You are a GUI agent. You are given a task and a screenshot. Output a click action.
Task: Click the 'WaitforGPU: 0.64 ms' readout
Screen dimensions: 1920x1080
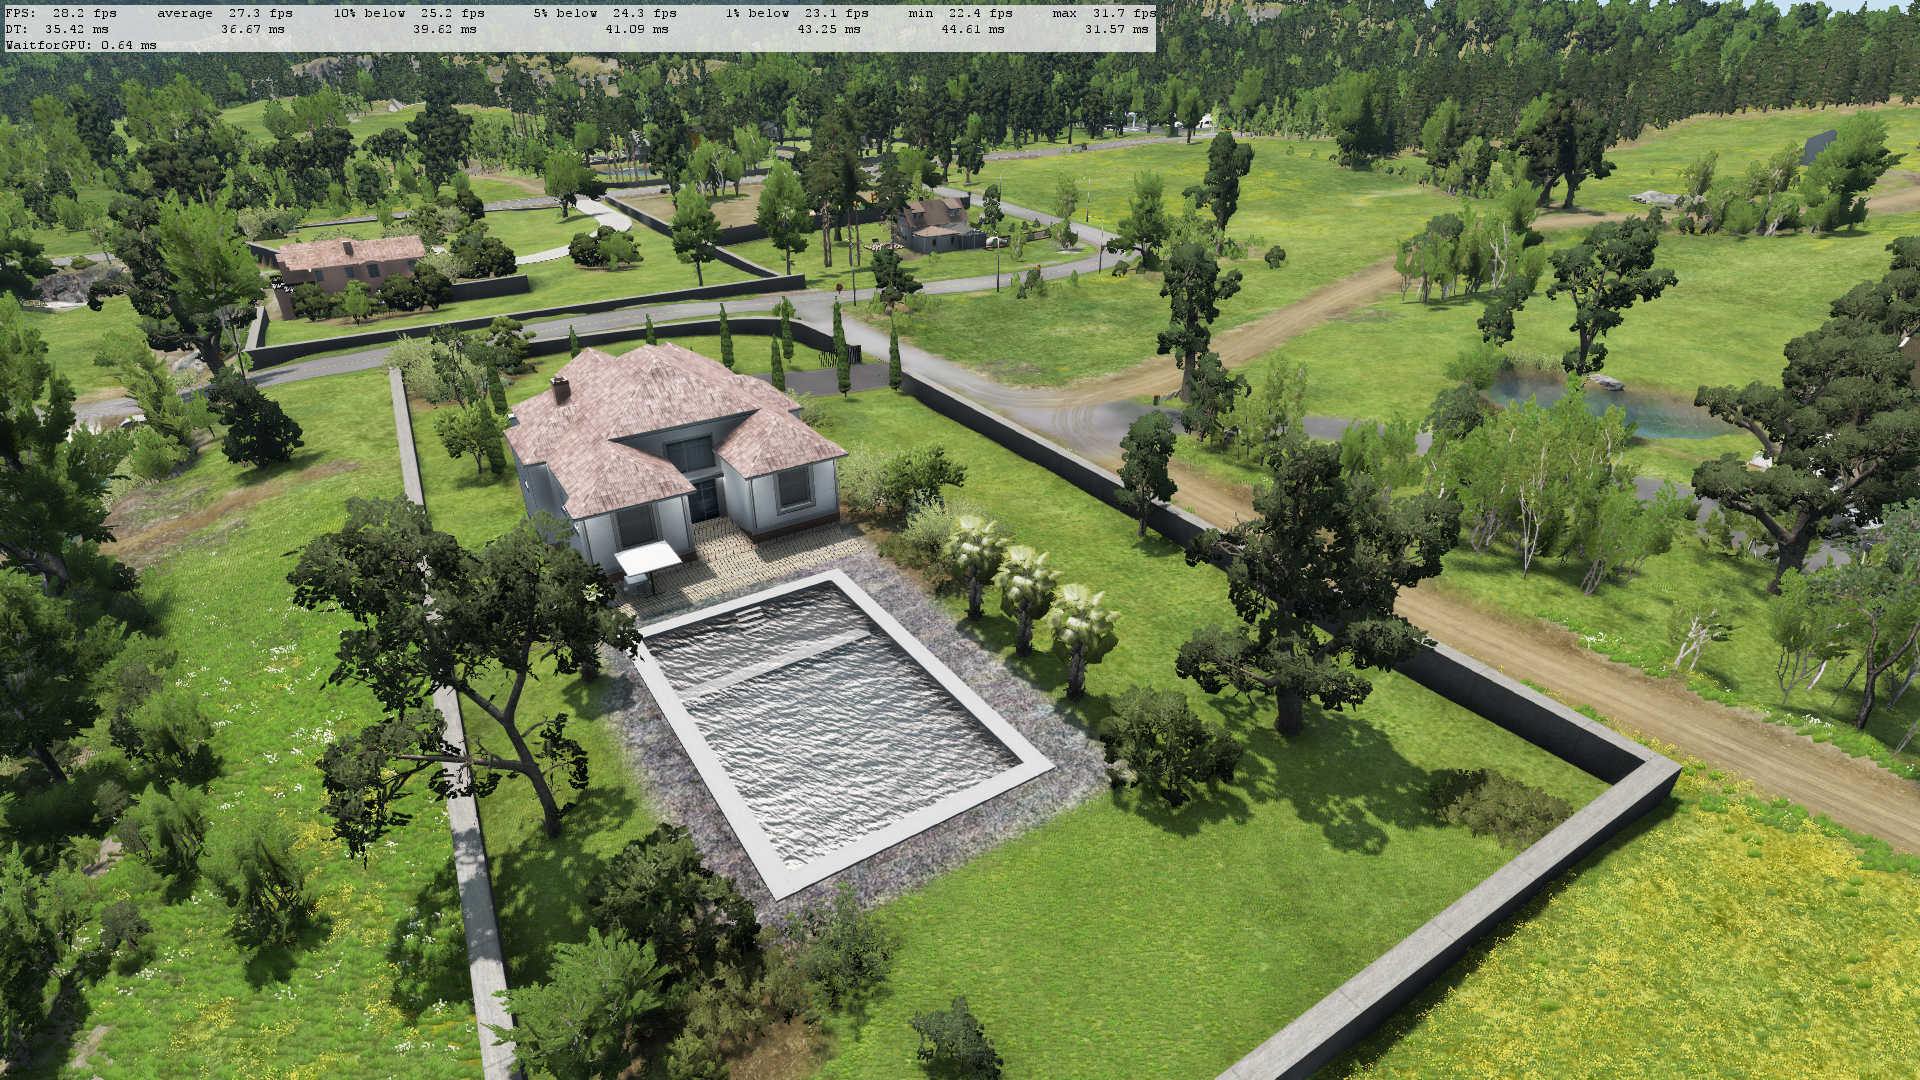point(81,45)
